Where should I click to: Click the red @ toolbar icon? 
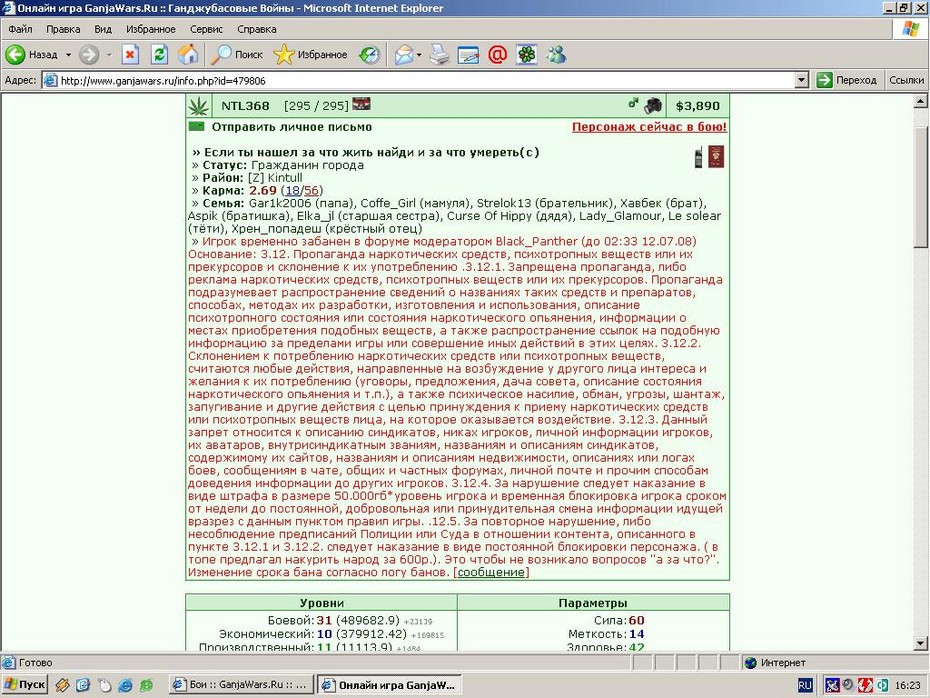(x=497, y=55)
